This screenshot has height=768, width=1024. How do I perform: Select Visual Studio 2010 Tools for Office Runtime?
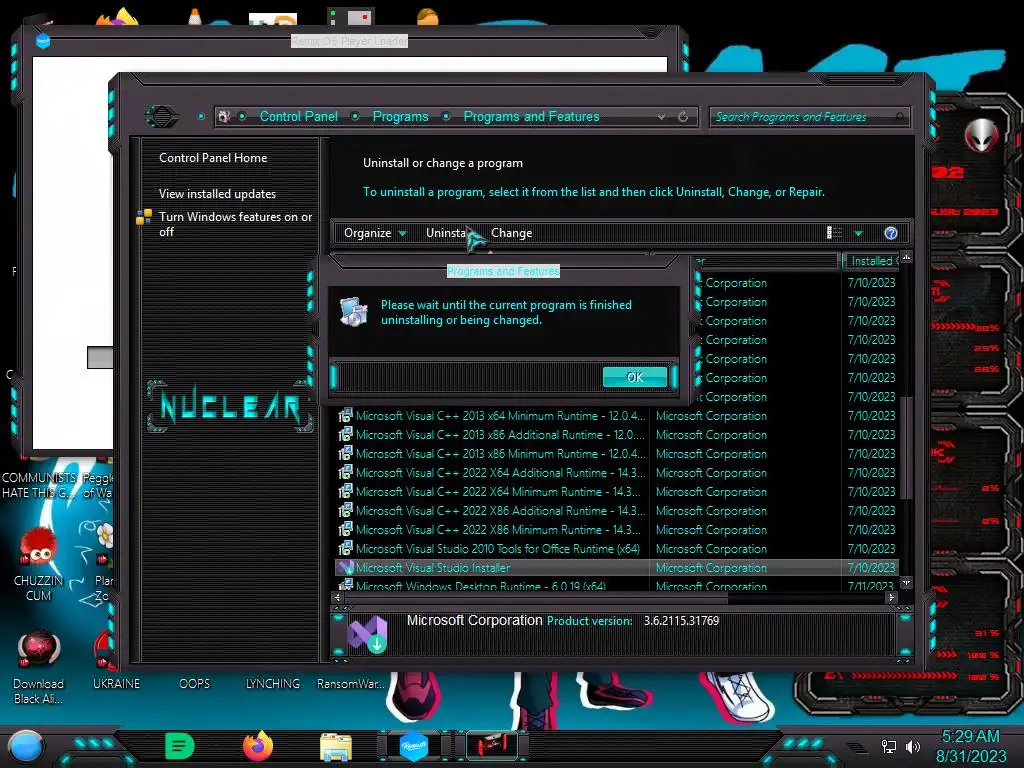pos(498,549)
